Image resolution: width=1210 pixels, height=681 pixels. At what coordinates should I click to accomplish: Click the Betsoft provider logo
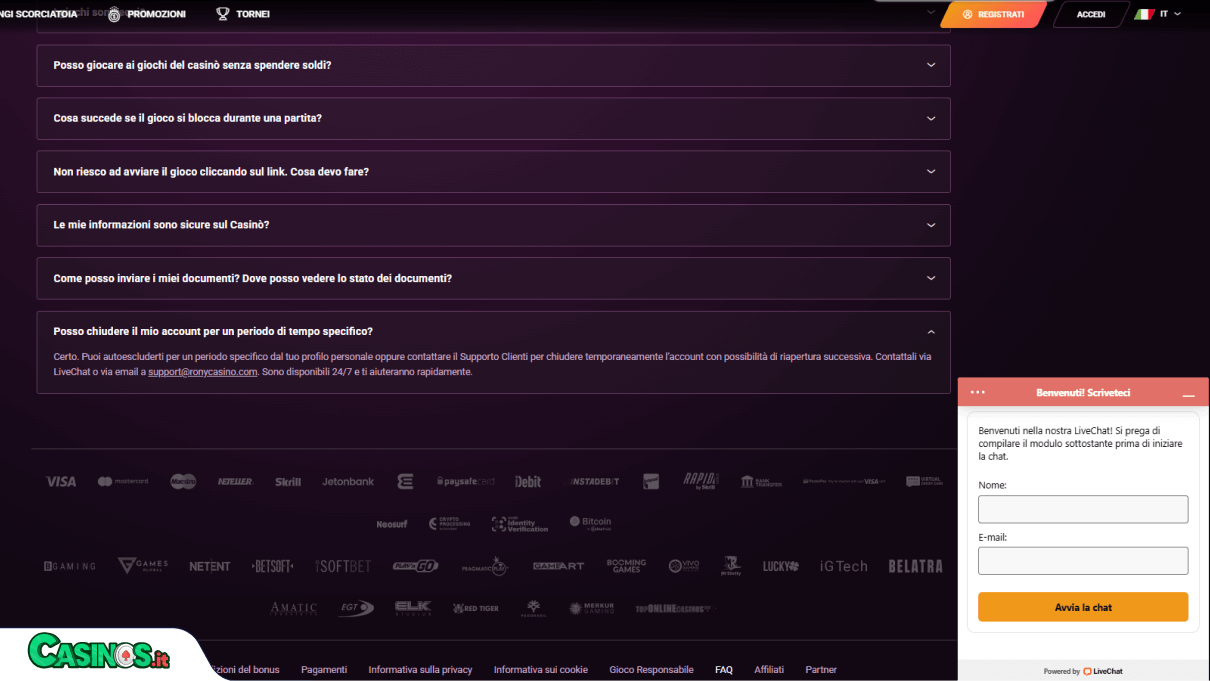(x=273, y=566)
